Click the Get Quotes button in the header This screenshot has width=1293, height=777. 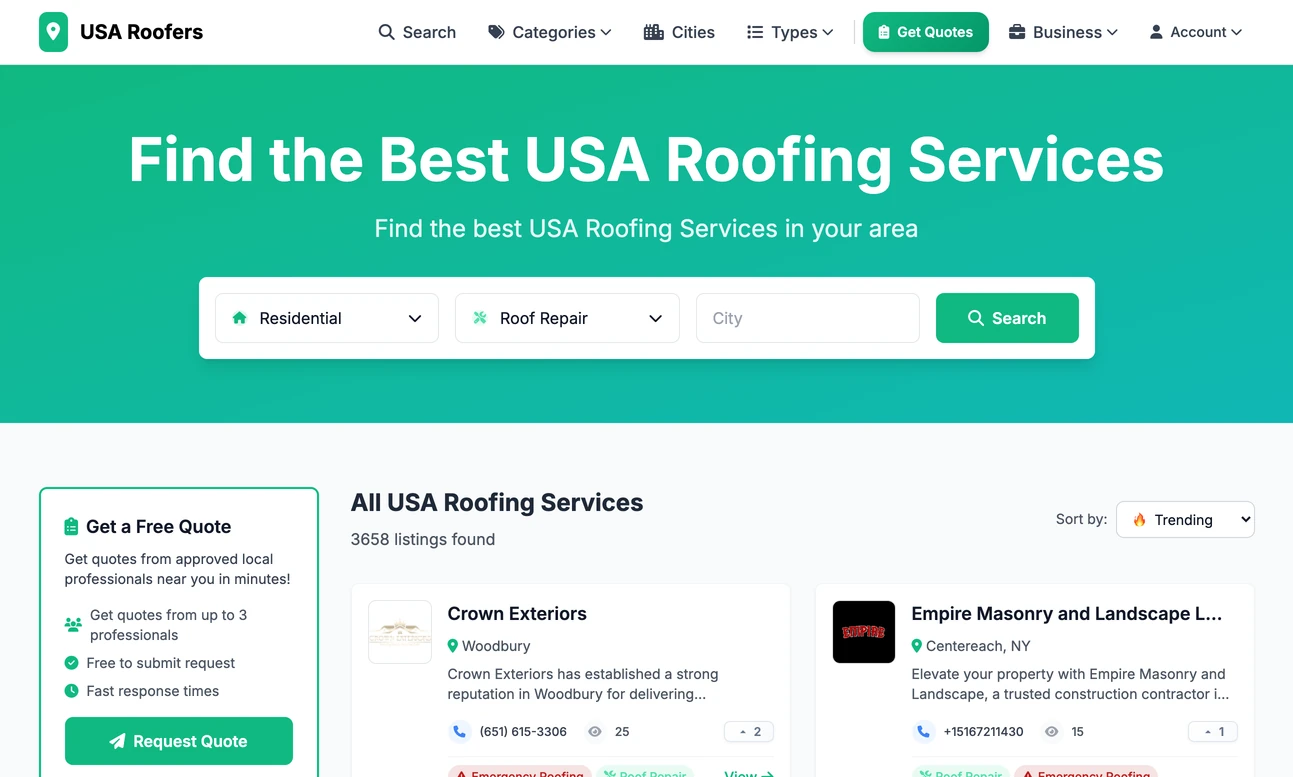click(x=926, y=32)
